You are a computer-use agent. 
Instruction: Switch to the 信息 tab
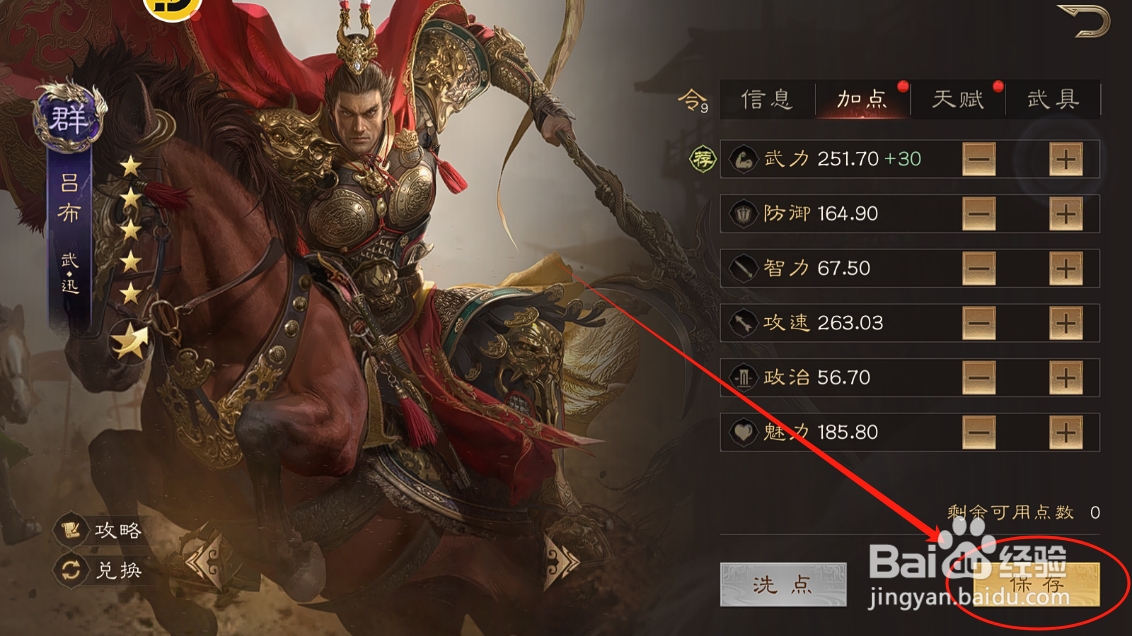pyautogui.click(x=767, y=99)
